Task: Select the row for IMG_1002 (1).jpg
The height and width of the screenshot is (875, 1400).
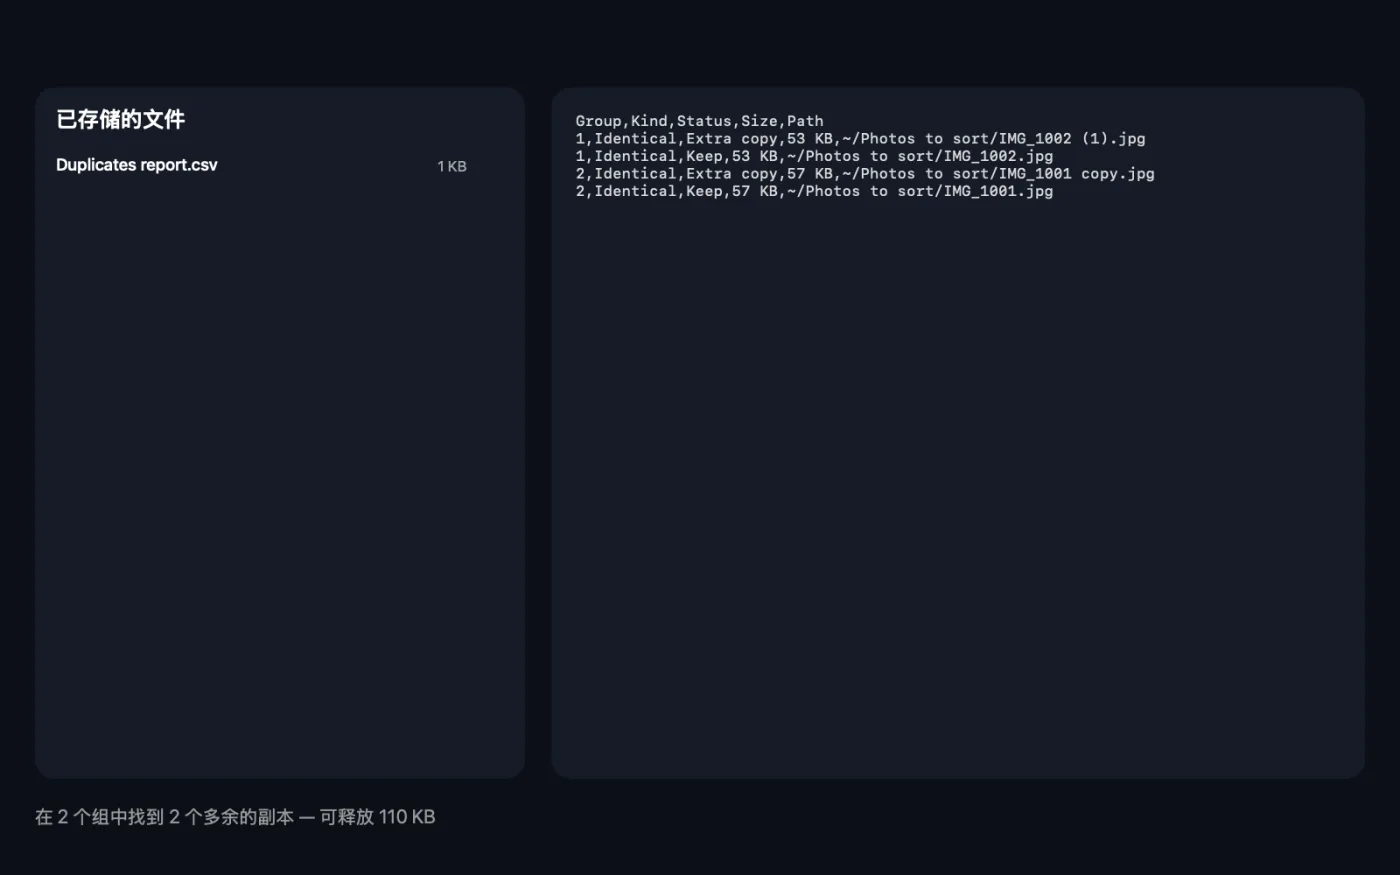Action: [x=860, y=139]
